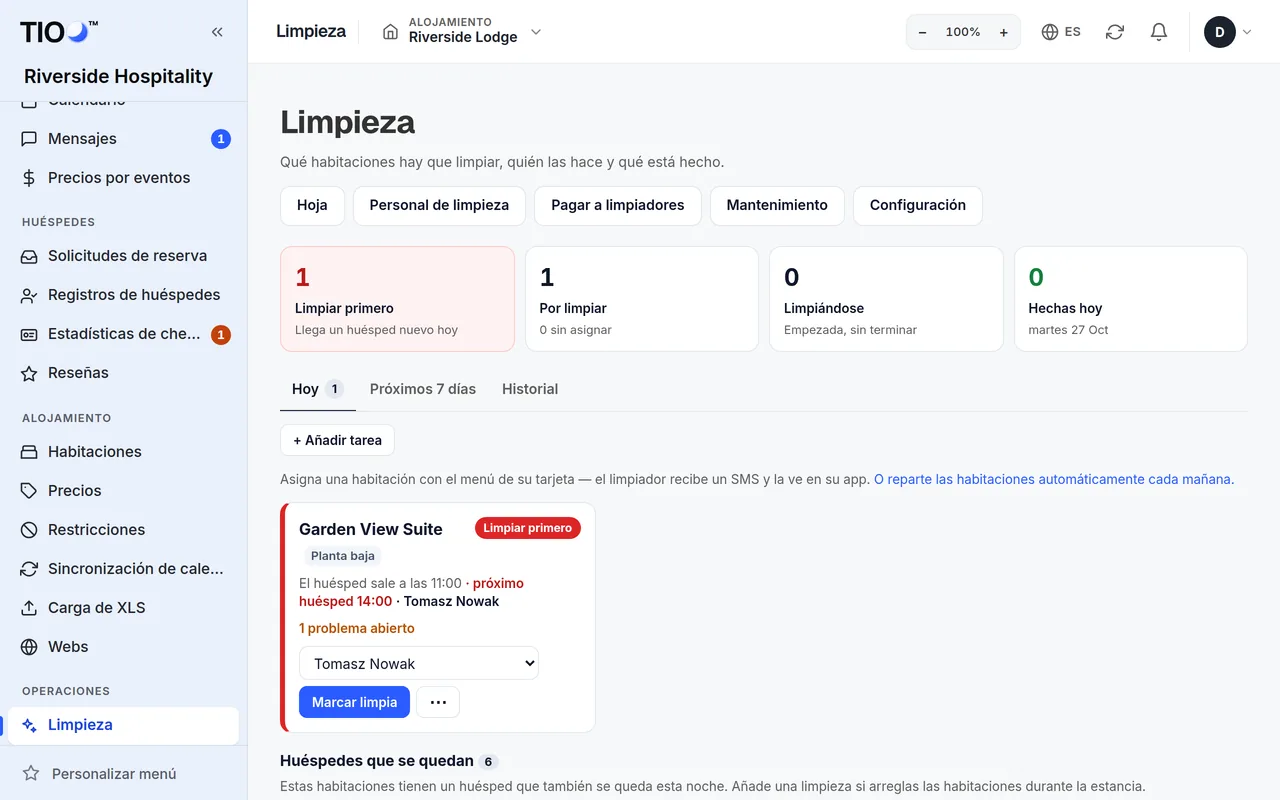This screenshot has height=800, width=1280.
Task: Open Solicitudes de reserva
Action: point(123,256)
